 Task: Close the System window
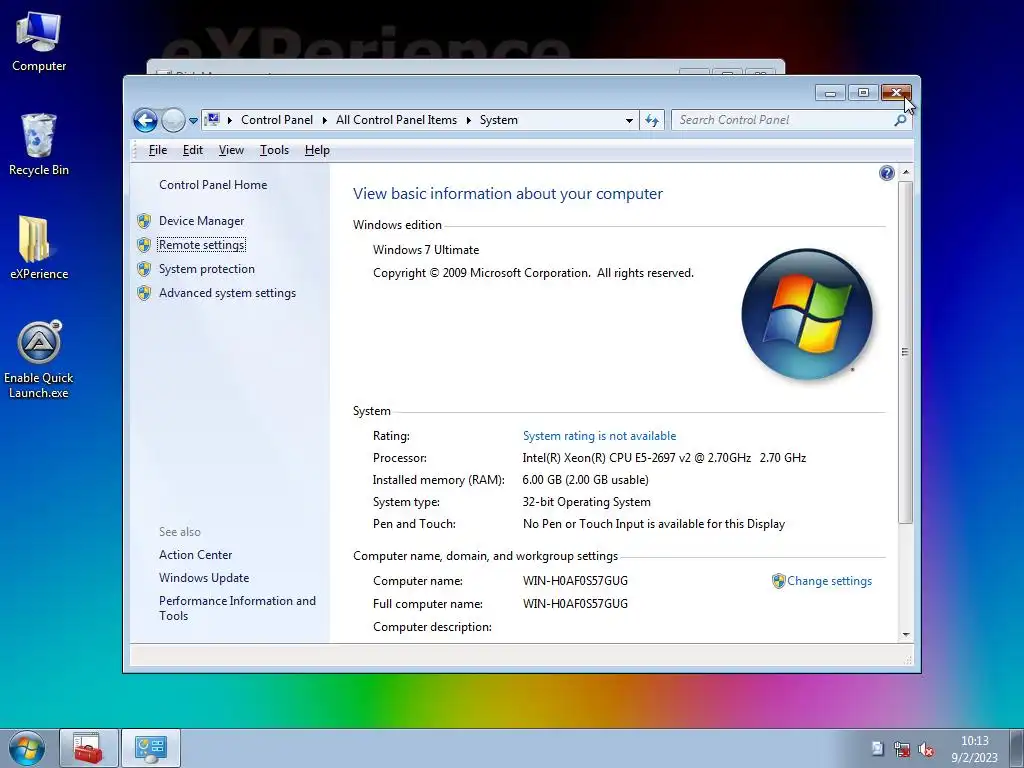click(896, 93)
